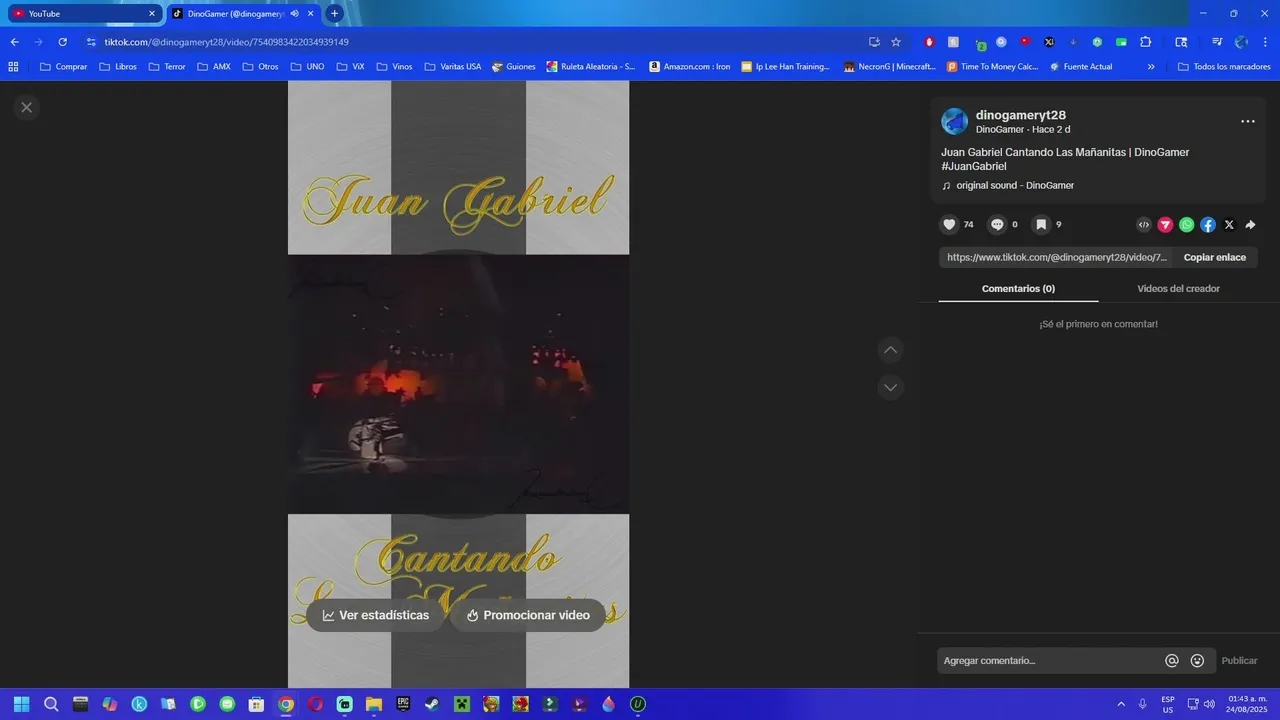This screenshot has height=720, width=1280.
Task: Open original sound - DinoGamer link
Action: coord(1015,185)
